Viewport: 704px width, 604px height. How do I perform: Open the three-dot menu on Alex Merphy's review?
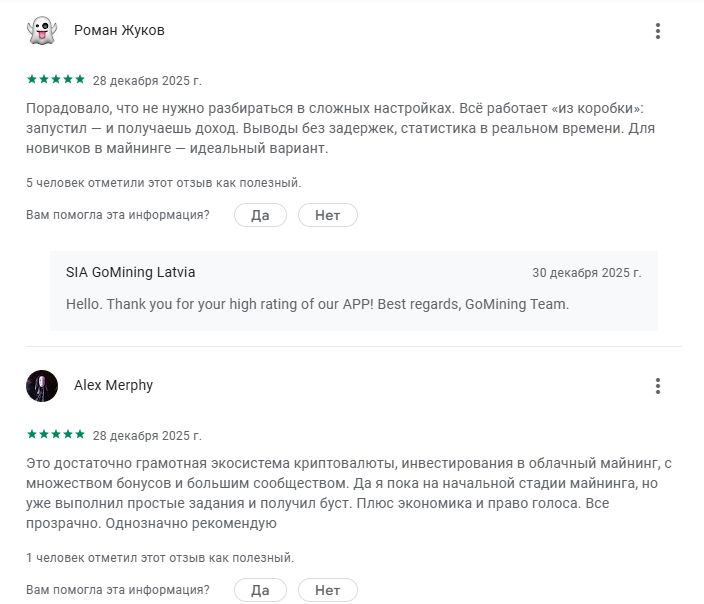pos(657,386)
